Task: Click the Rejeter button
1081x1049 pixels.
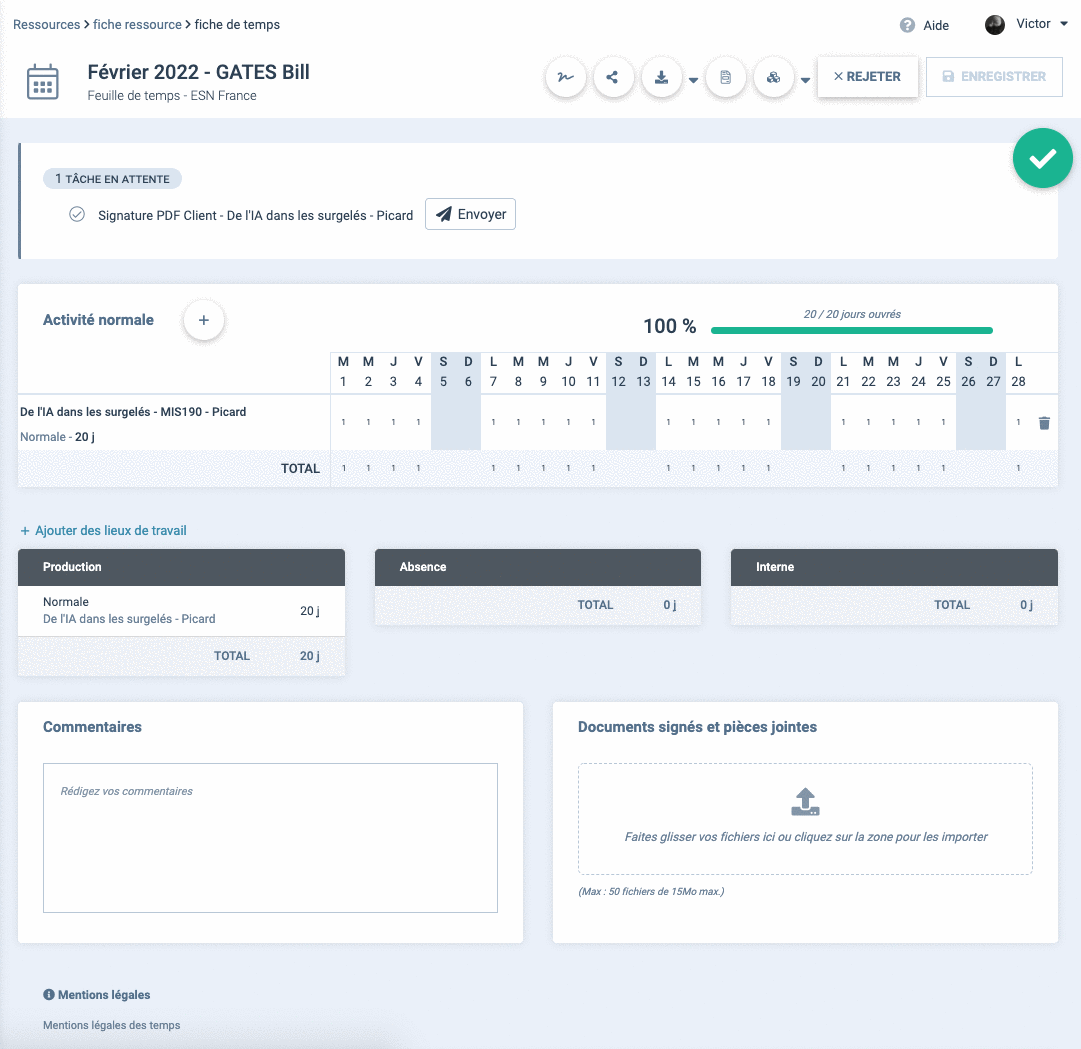Action: pos(867,76)
